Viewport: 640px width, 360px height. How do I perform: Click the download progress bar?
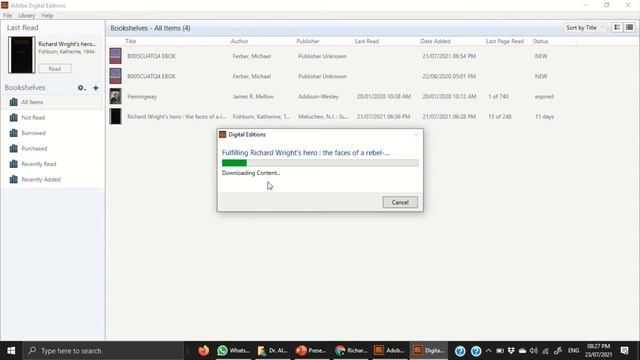[x=320, y=163]
